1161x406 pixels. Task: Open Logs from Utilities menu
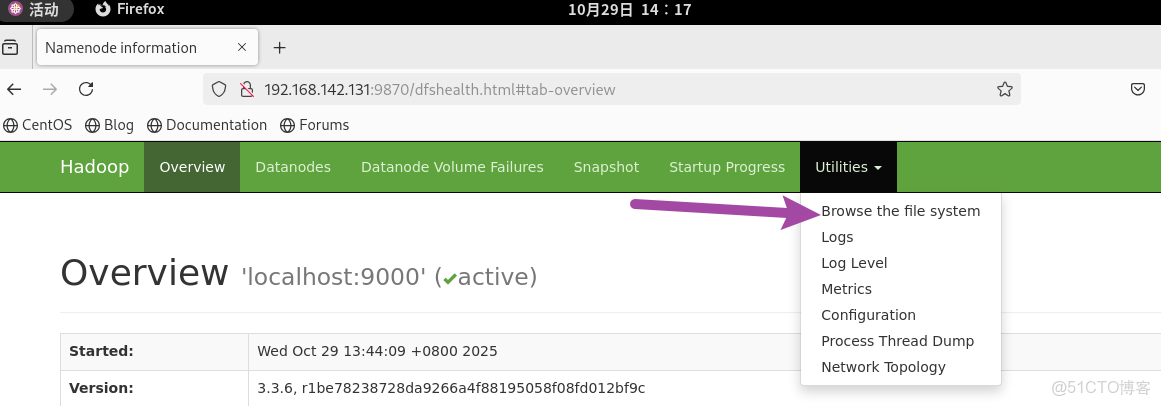[x=837, y=237]
